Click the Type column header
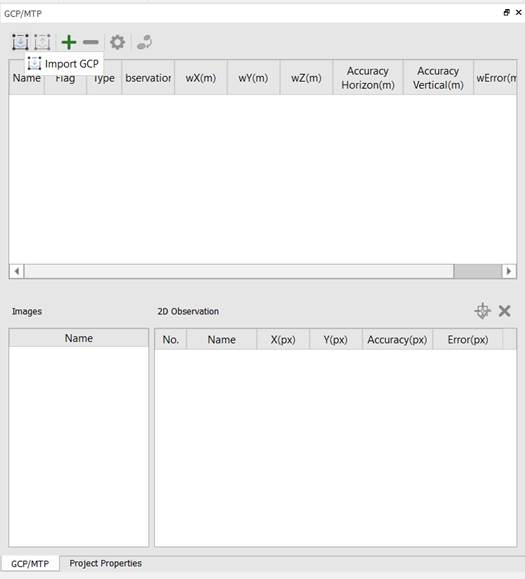This screenshot has height=579, width=525. 104,78
